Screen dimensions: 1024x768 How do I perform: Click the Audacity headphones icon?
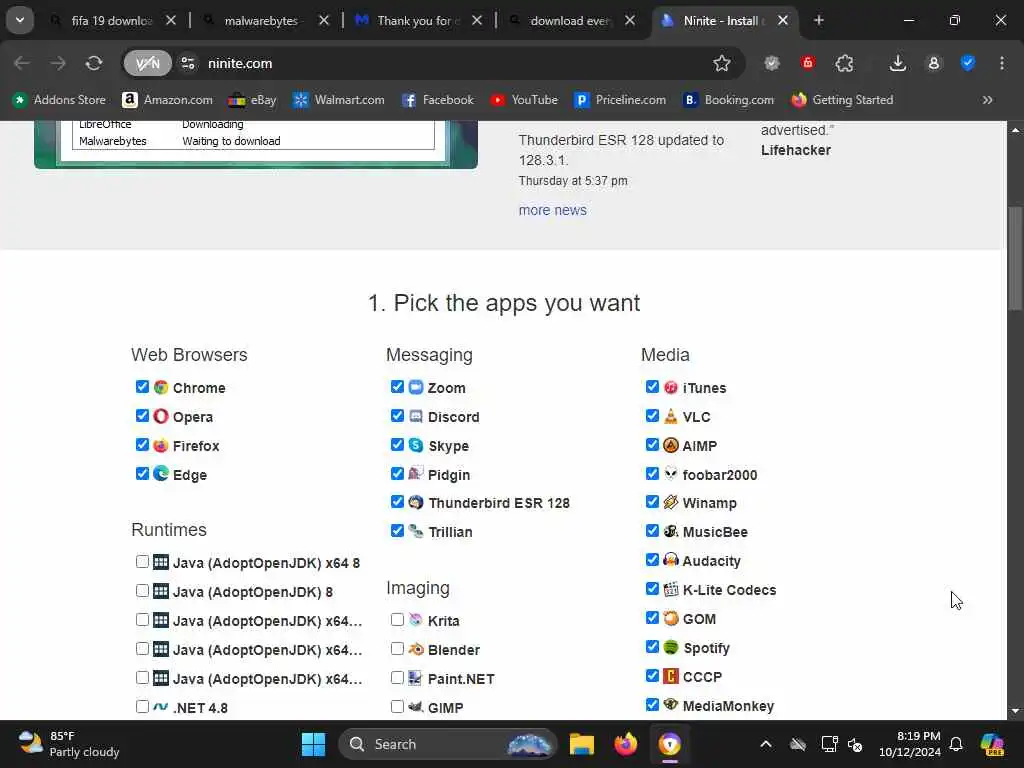coord(671,560)
